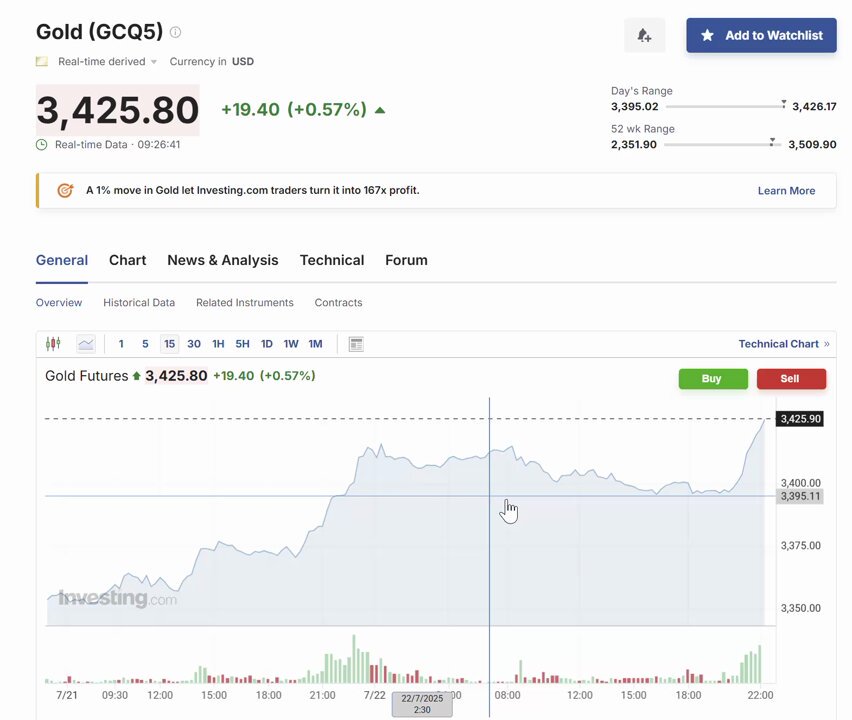
Task: Click the clock icon beside Real-time Data
Action: click(41, 145)
